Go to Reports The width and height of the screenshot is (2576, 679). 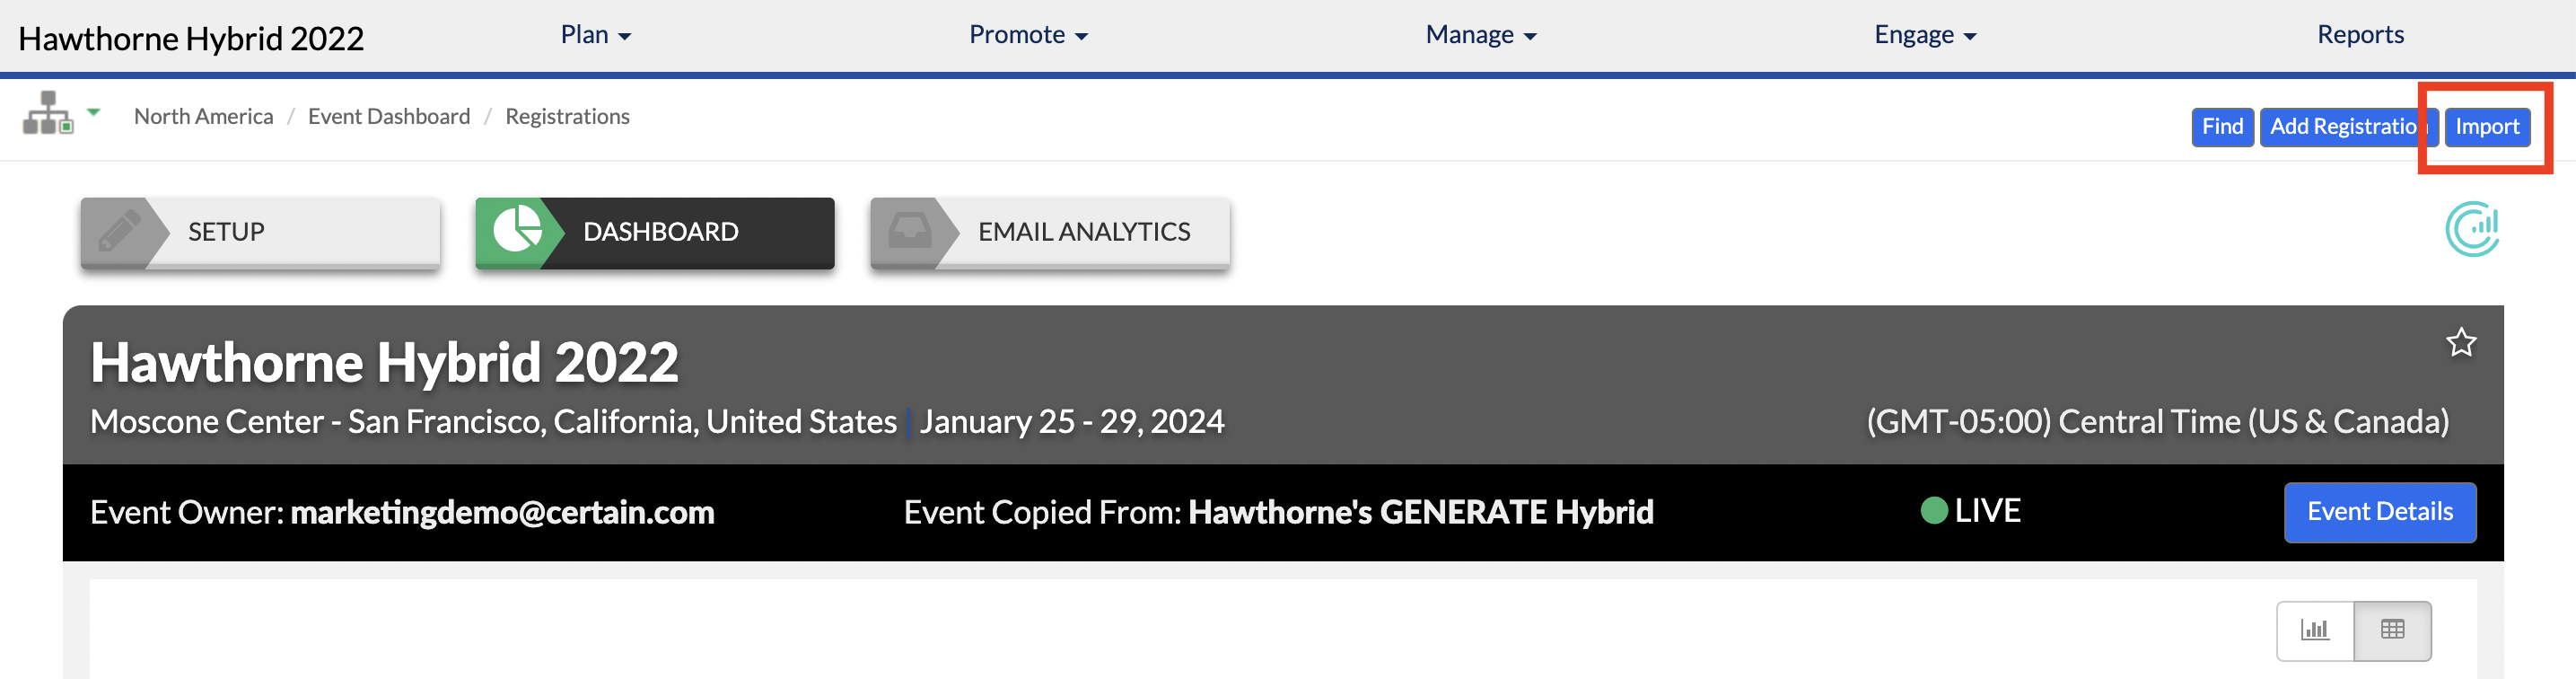click(x=2360, y=35)
